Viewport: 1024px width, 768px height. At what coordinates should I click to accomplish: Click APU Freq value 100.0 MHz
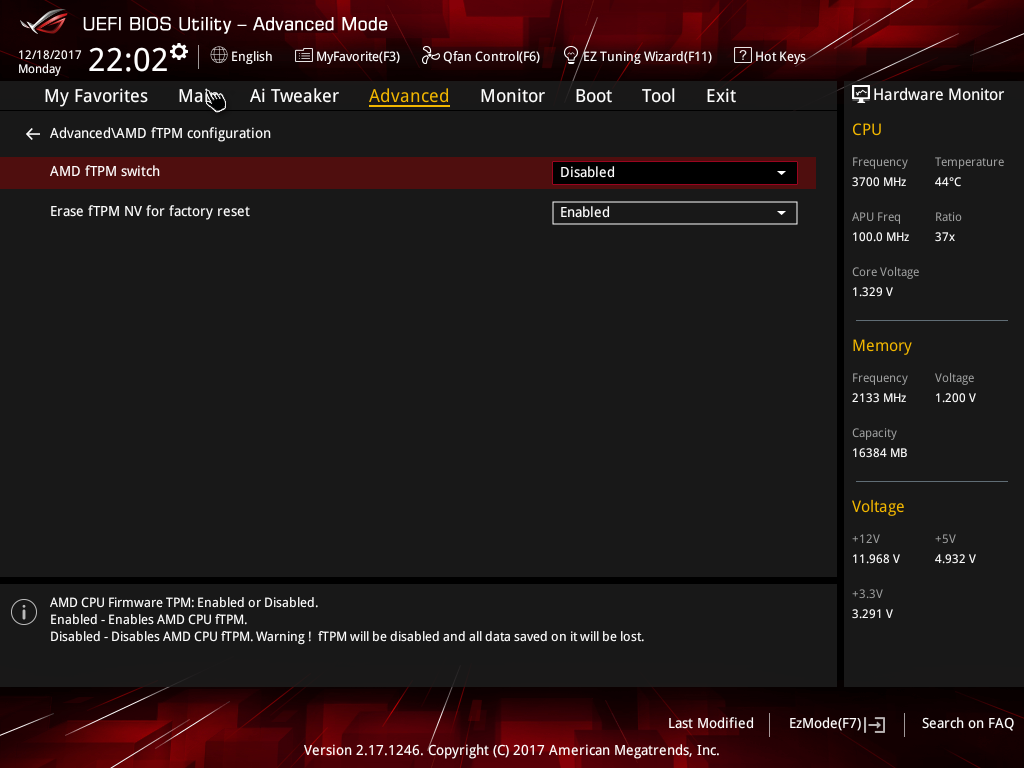pos(880,236)
